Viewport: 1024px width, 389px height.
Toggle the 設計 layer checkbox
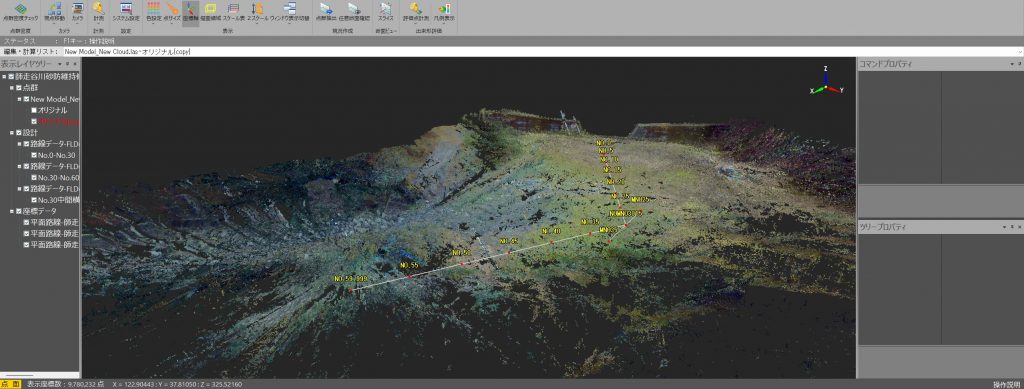coord(18,132)
